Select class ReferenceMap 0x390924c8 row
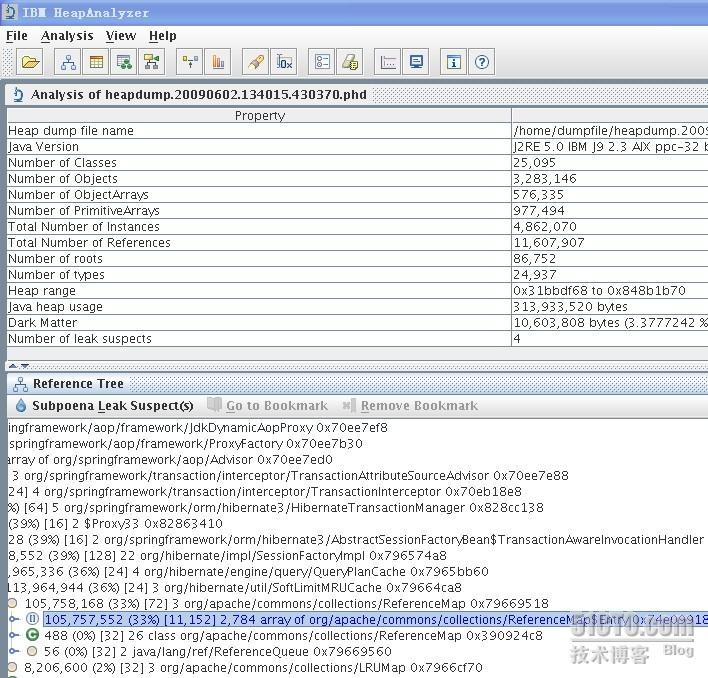 click(293, 636)
